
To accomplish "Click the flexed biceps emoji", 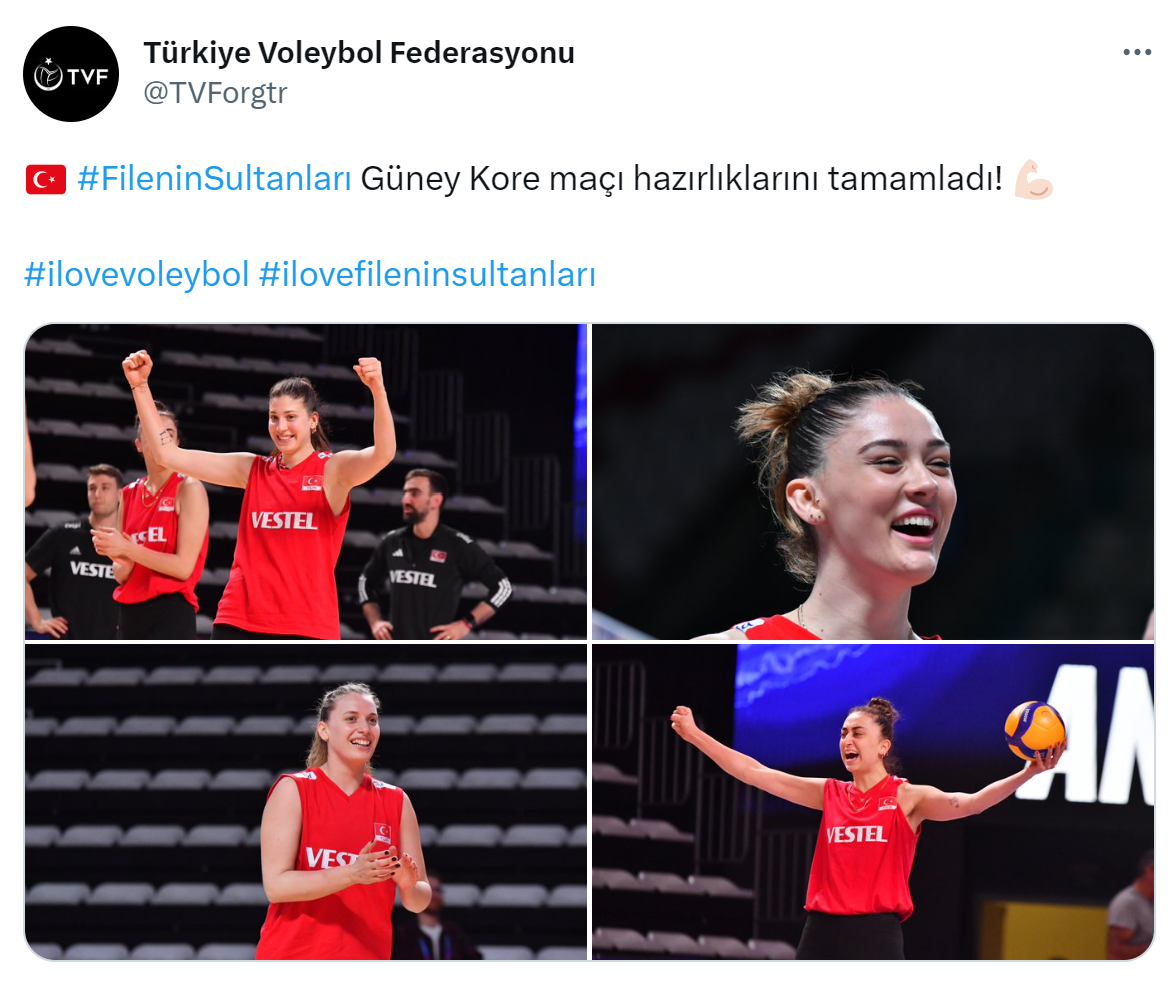I will pyautogui.click(x=1033, y=179).
